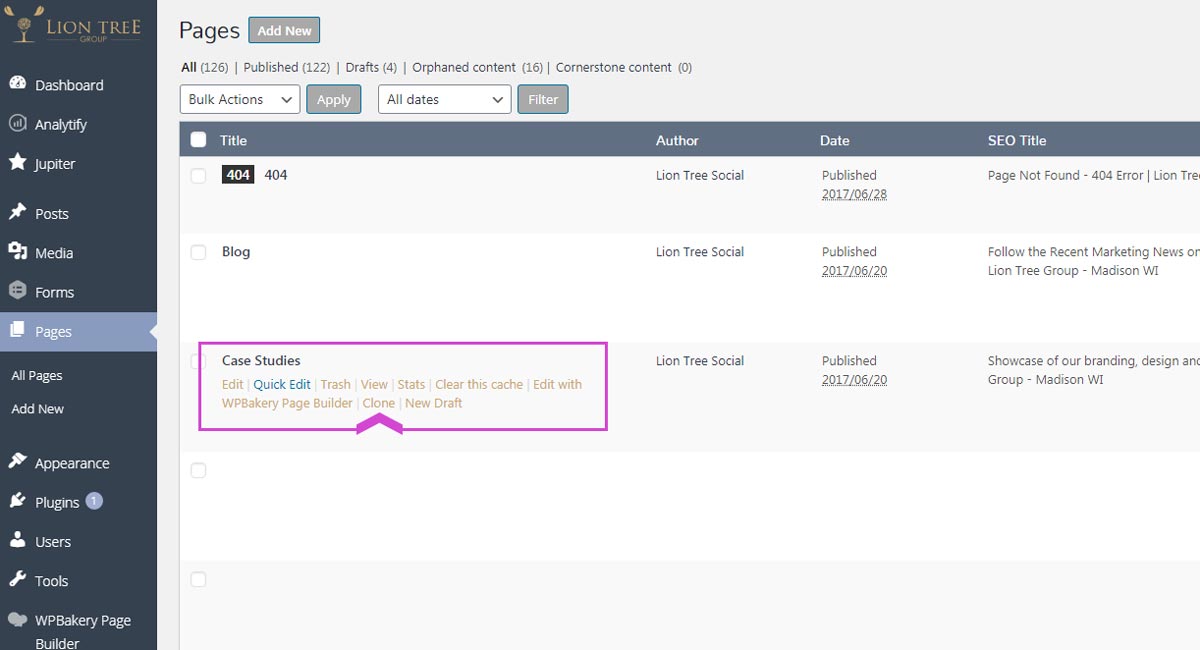Click Stats under Case Studies
Viewport: 1200px width, 650px height.
click(411, 384)
